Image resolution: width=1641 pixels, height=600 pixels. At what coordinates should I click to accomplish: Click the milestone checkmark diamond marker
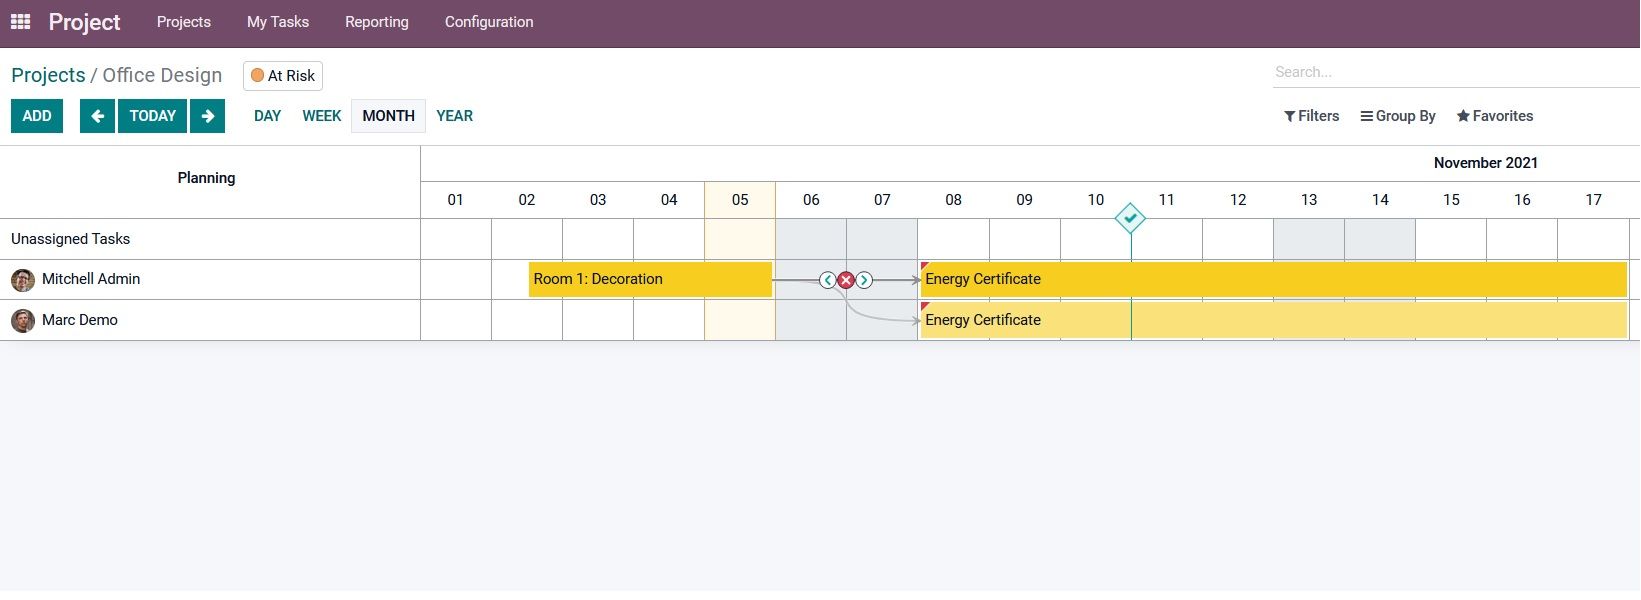tap(1130, 218)
